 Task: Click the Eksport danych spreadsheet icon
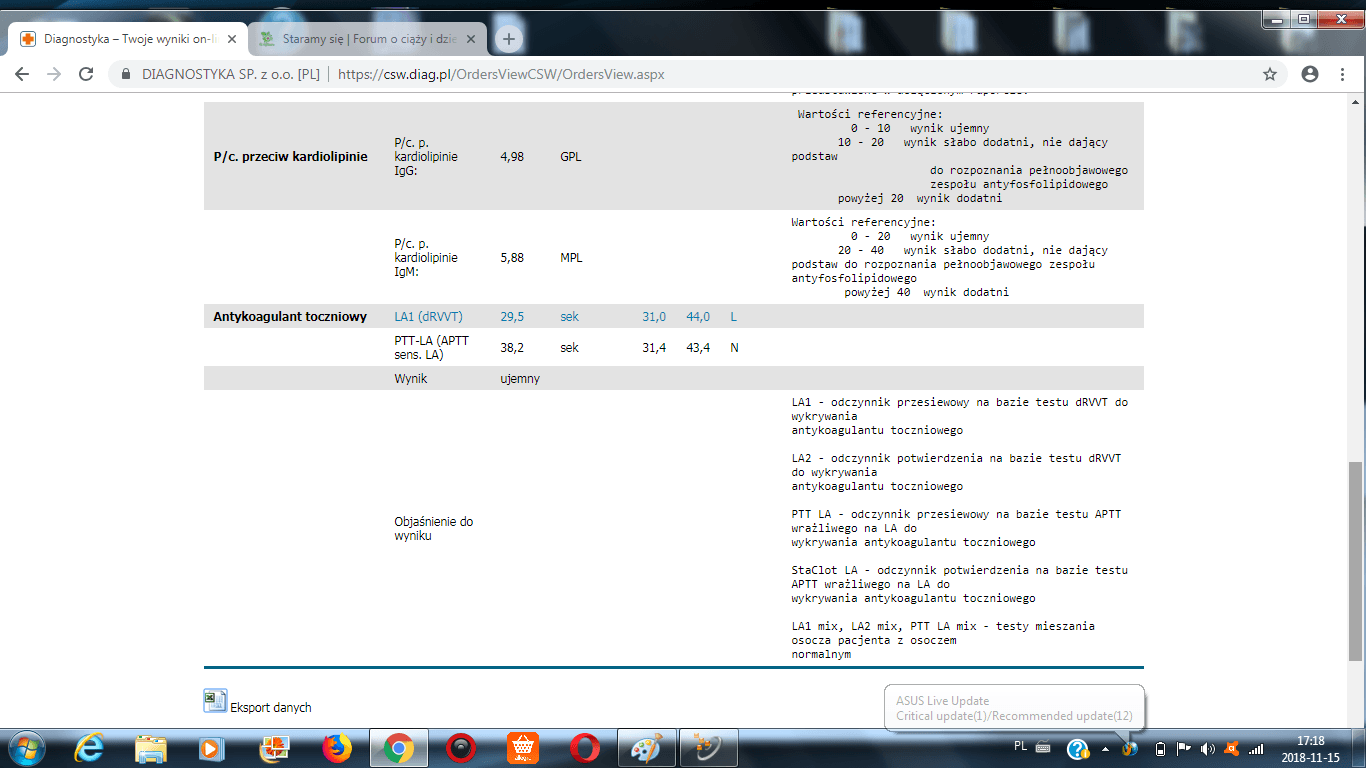[x=215, y=701]
